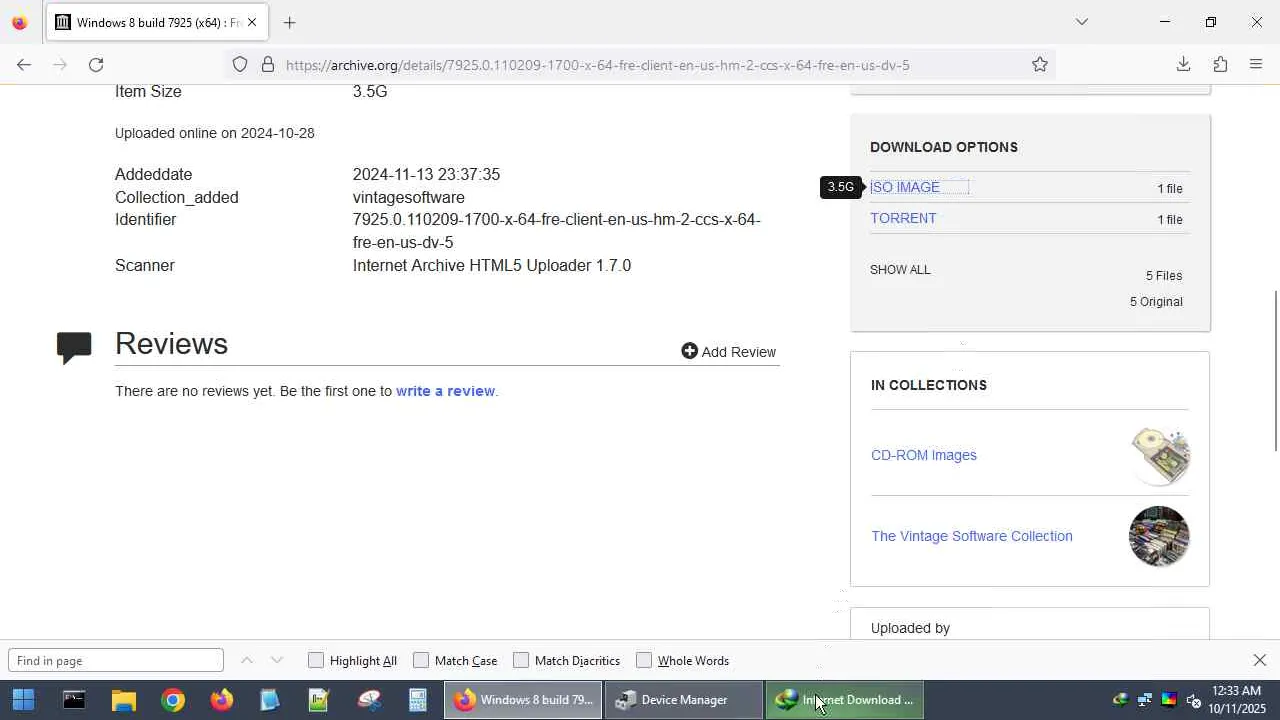Click the Vintage Software Collection thumbnail
The image size is (1280, 720).
(1159, 536)
